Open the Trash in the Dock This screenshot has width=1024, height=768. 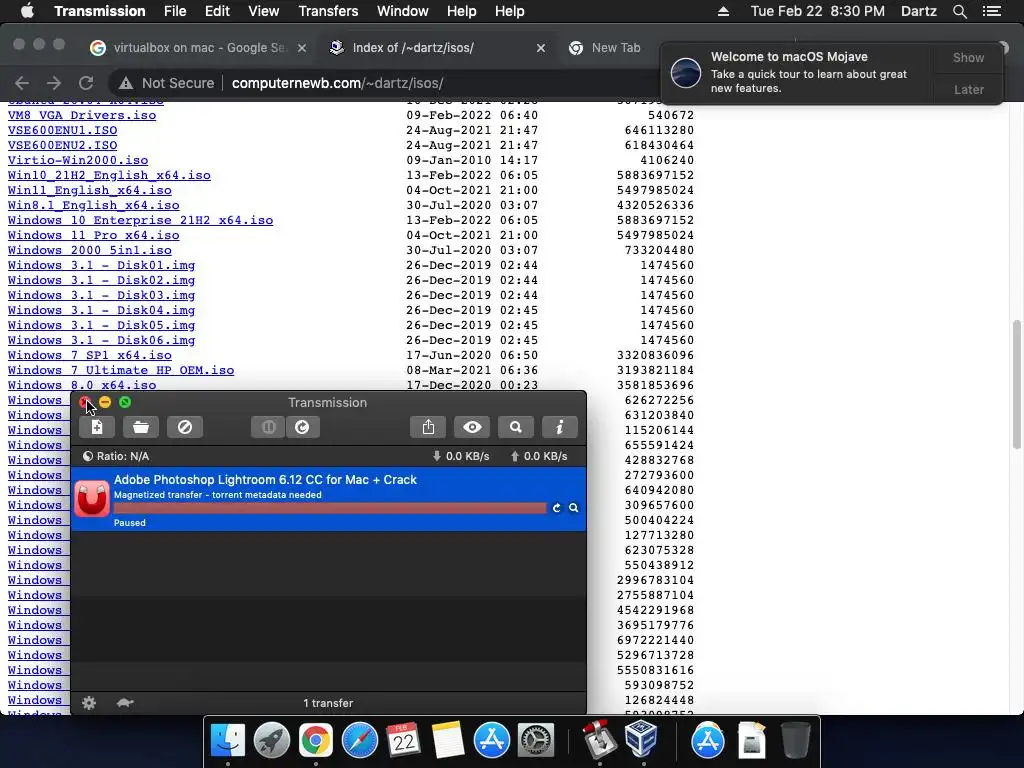click(x=795, y=741)
